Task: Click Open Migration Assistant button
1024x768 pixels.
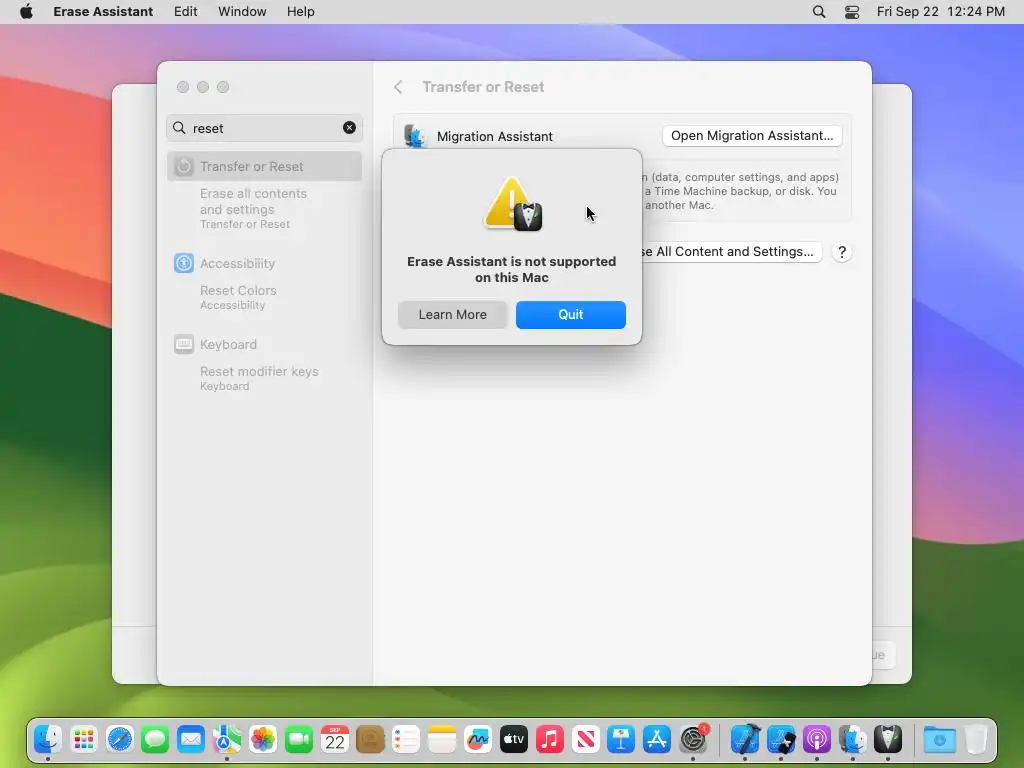Action: (x=752, y=136)
